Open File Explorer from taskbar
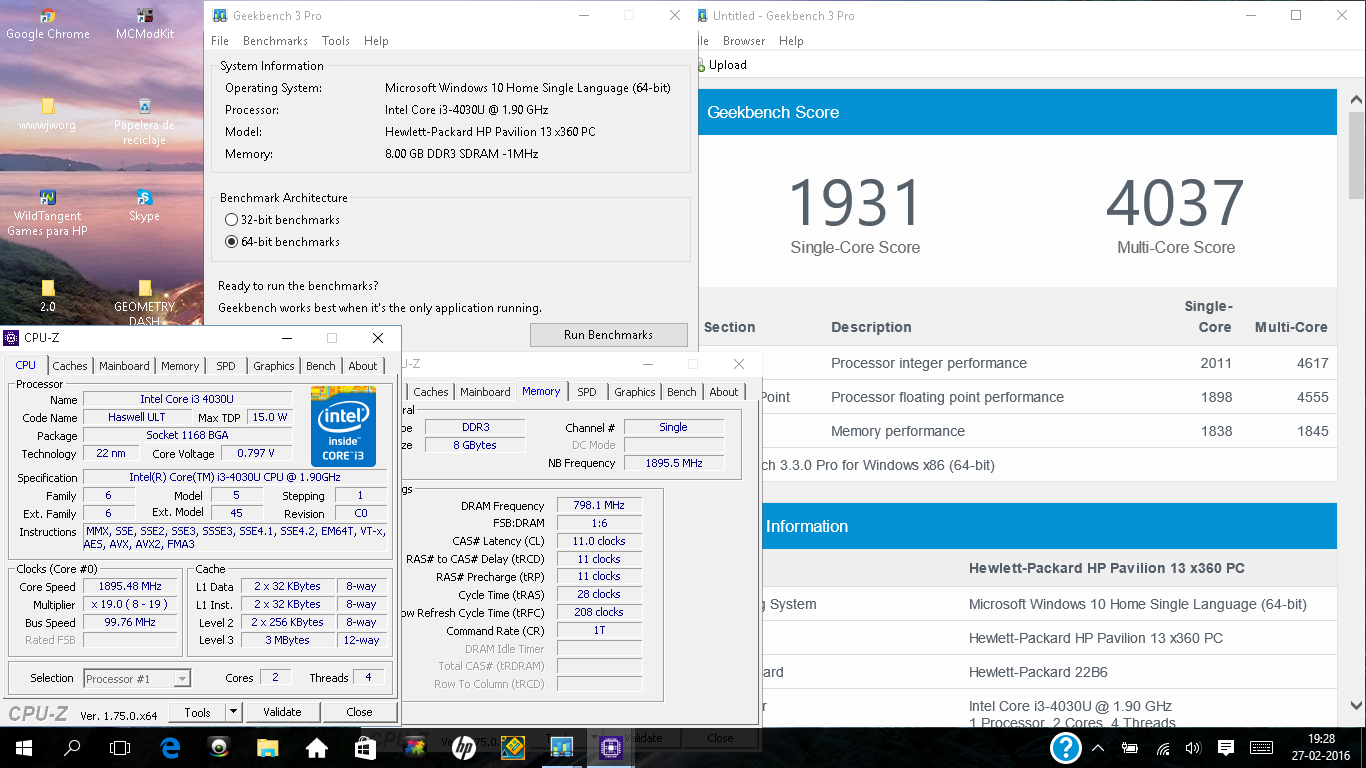This screenshot has width=1366, height=768. pos(268,747)
